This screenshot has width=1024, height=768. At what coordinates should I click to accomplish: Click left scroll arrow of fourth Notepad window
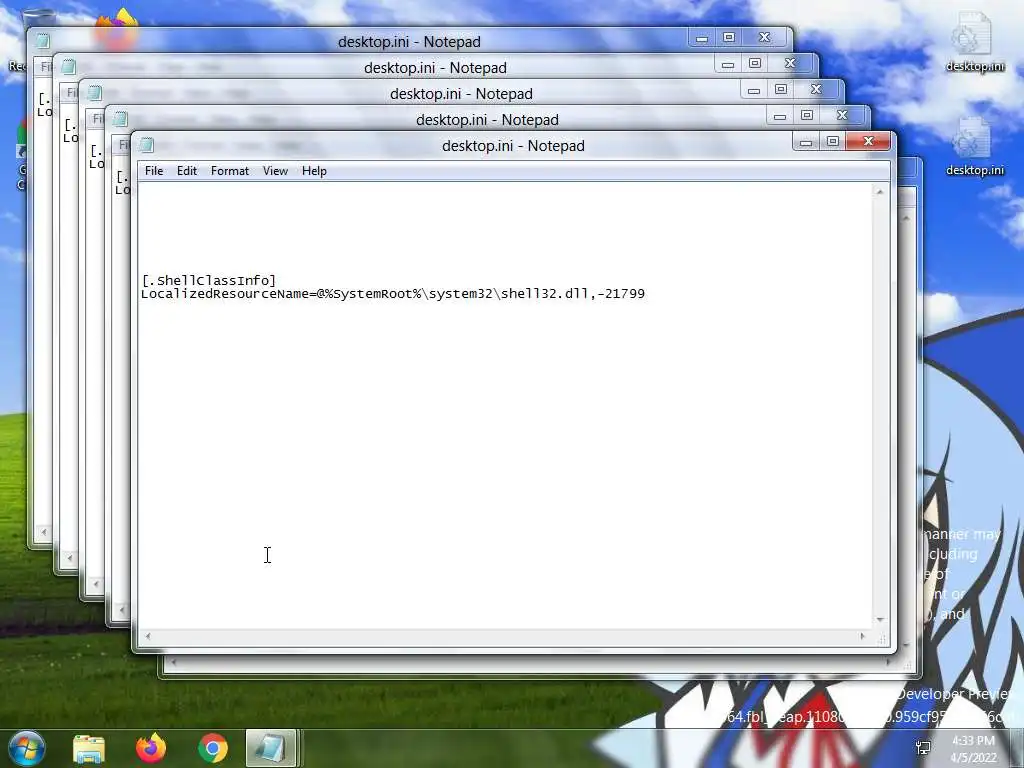click(122, 611)
